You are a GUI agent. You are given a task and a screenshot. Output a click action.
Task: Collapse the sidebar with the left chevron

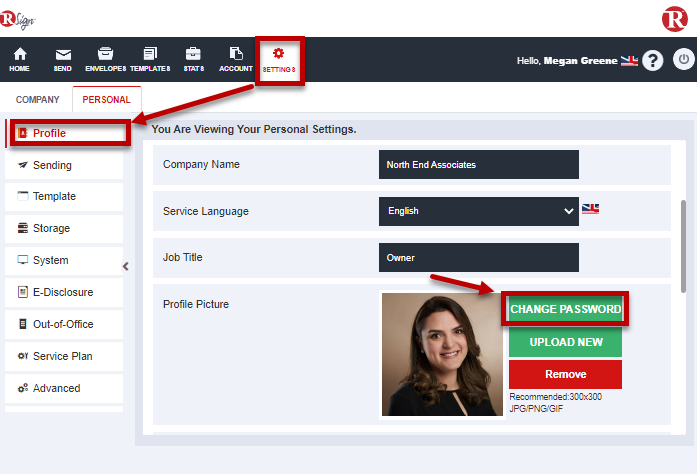coord(126,266)
